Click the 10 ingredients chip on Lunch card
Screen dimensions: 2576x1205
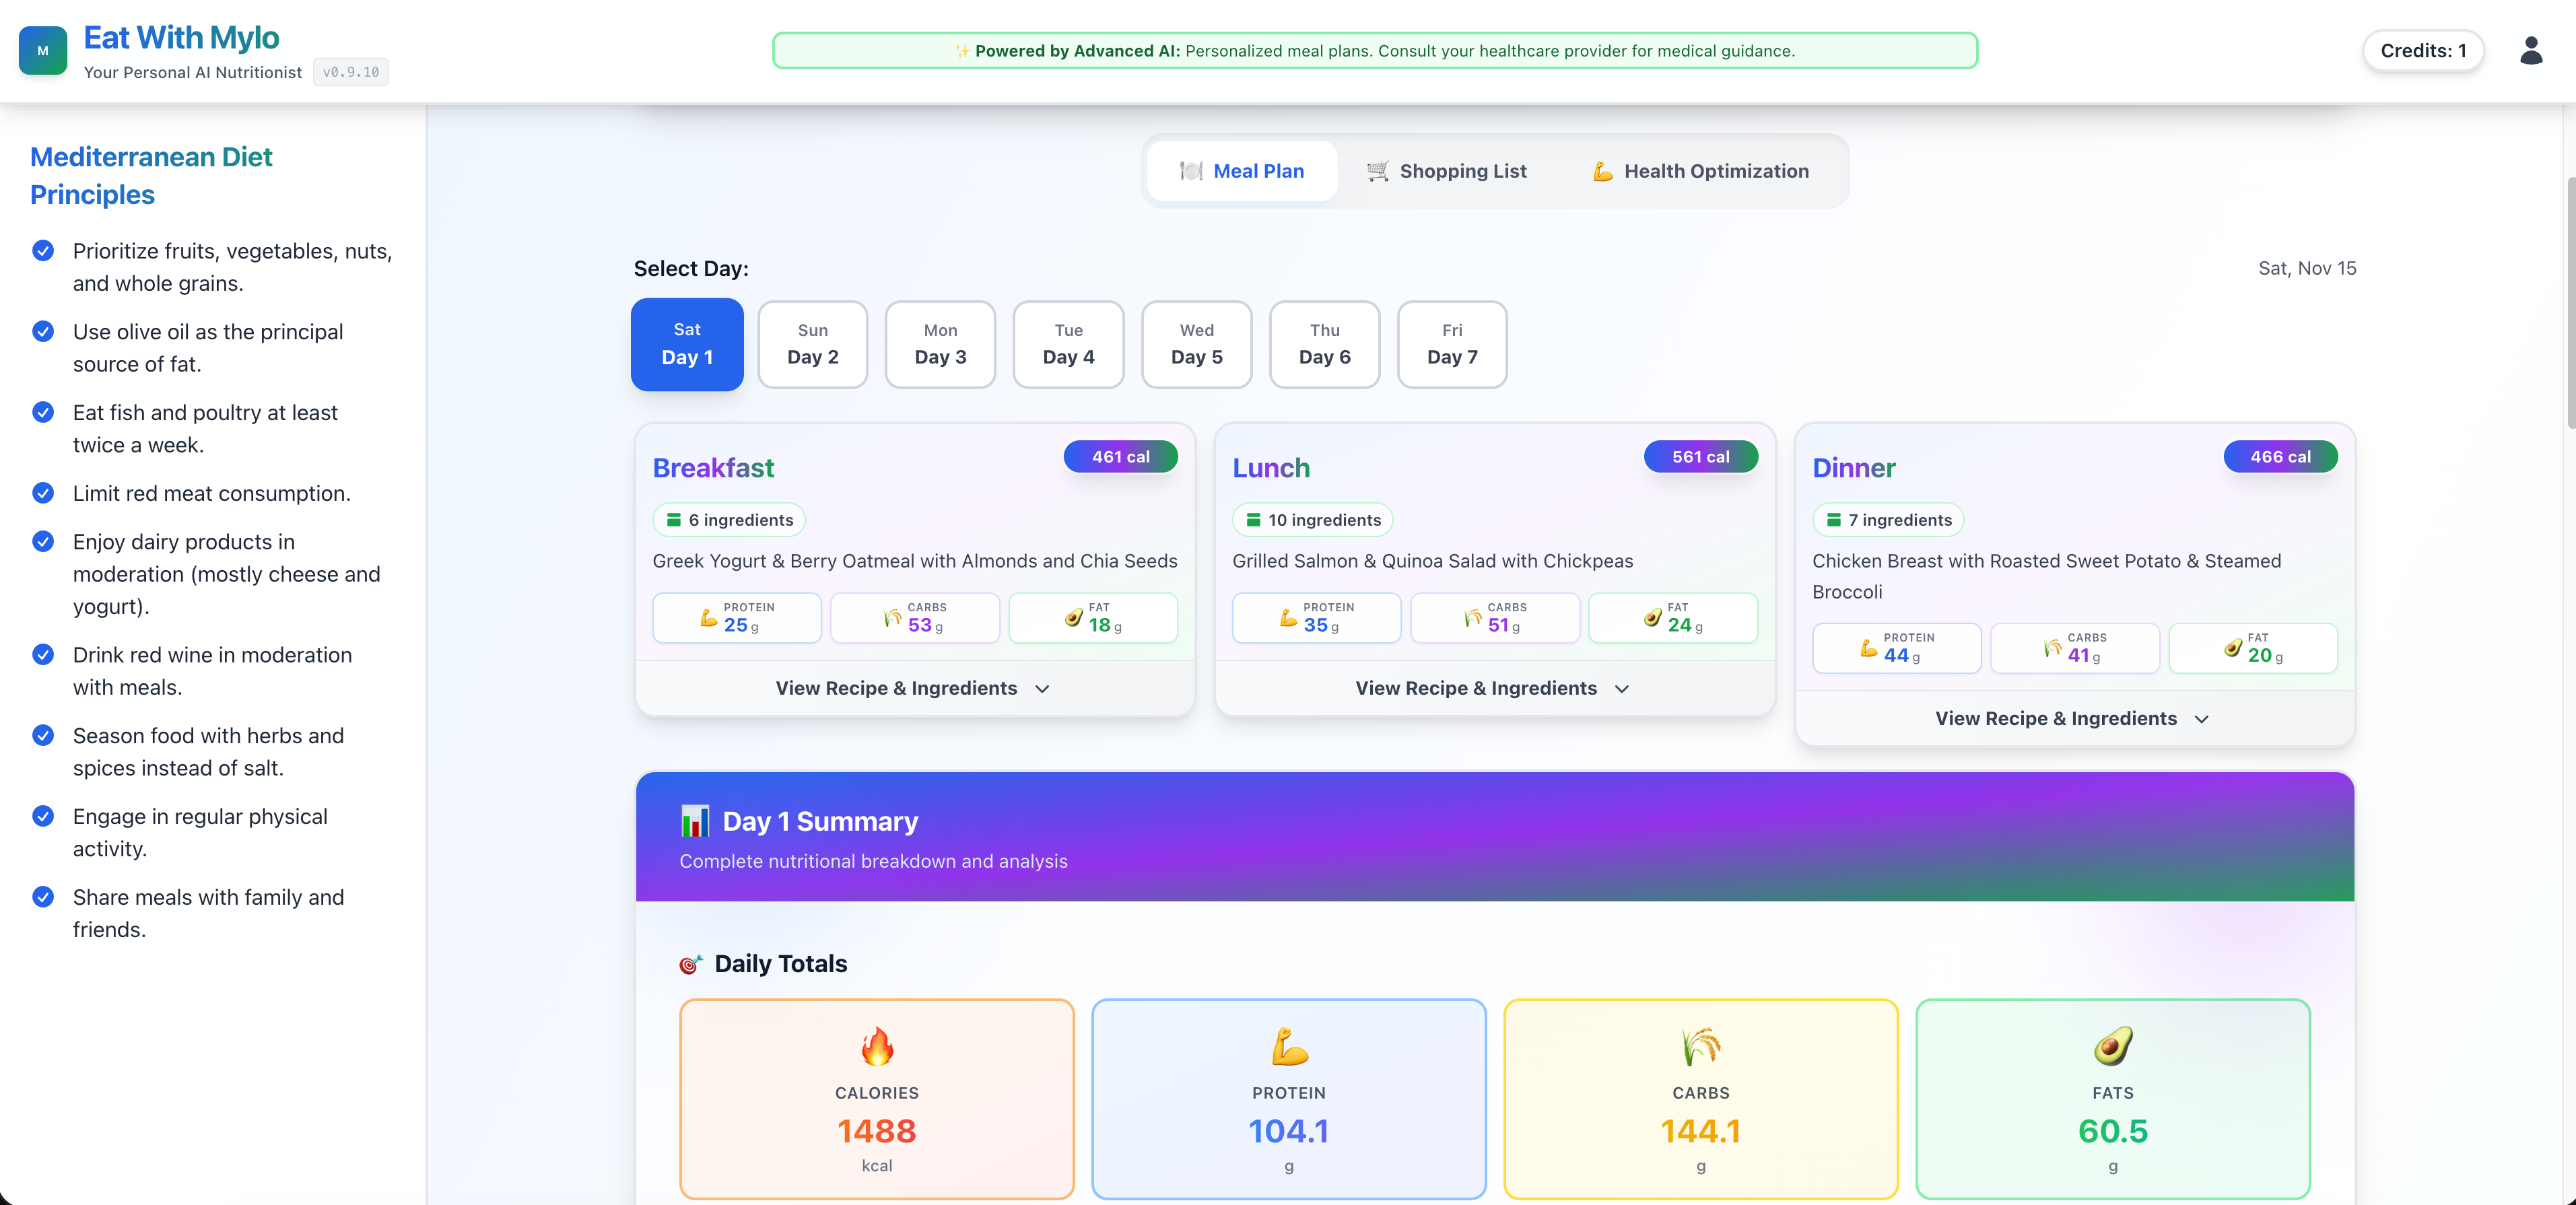point(1312,519)
